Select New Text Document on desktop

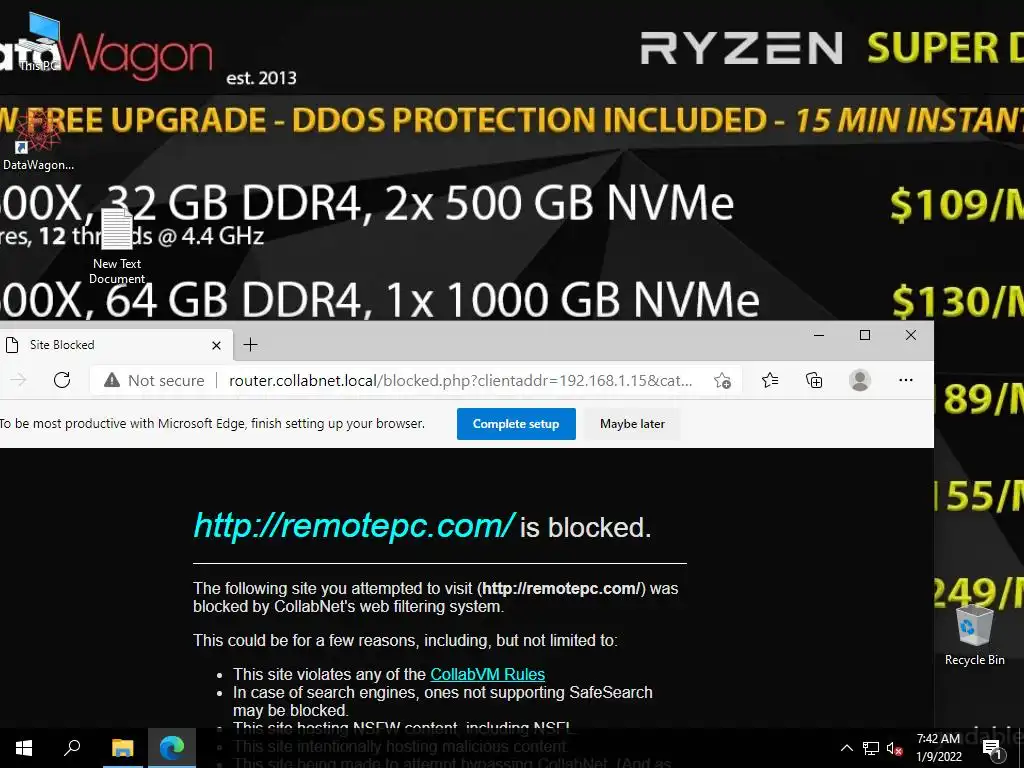pos(117,246)
